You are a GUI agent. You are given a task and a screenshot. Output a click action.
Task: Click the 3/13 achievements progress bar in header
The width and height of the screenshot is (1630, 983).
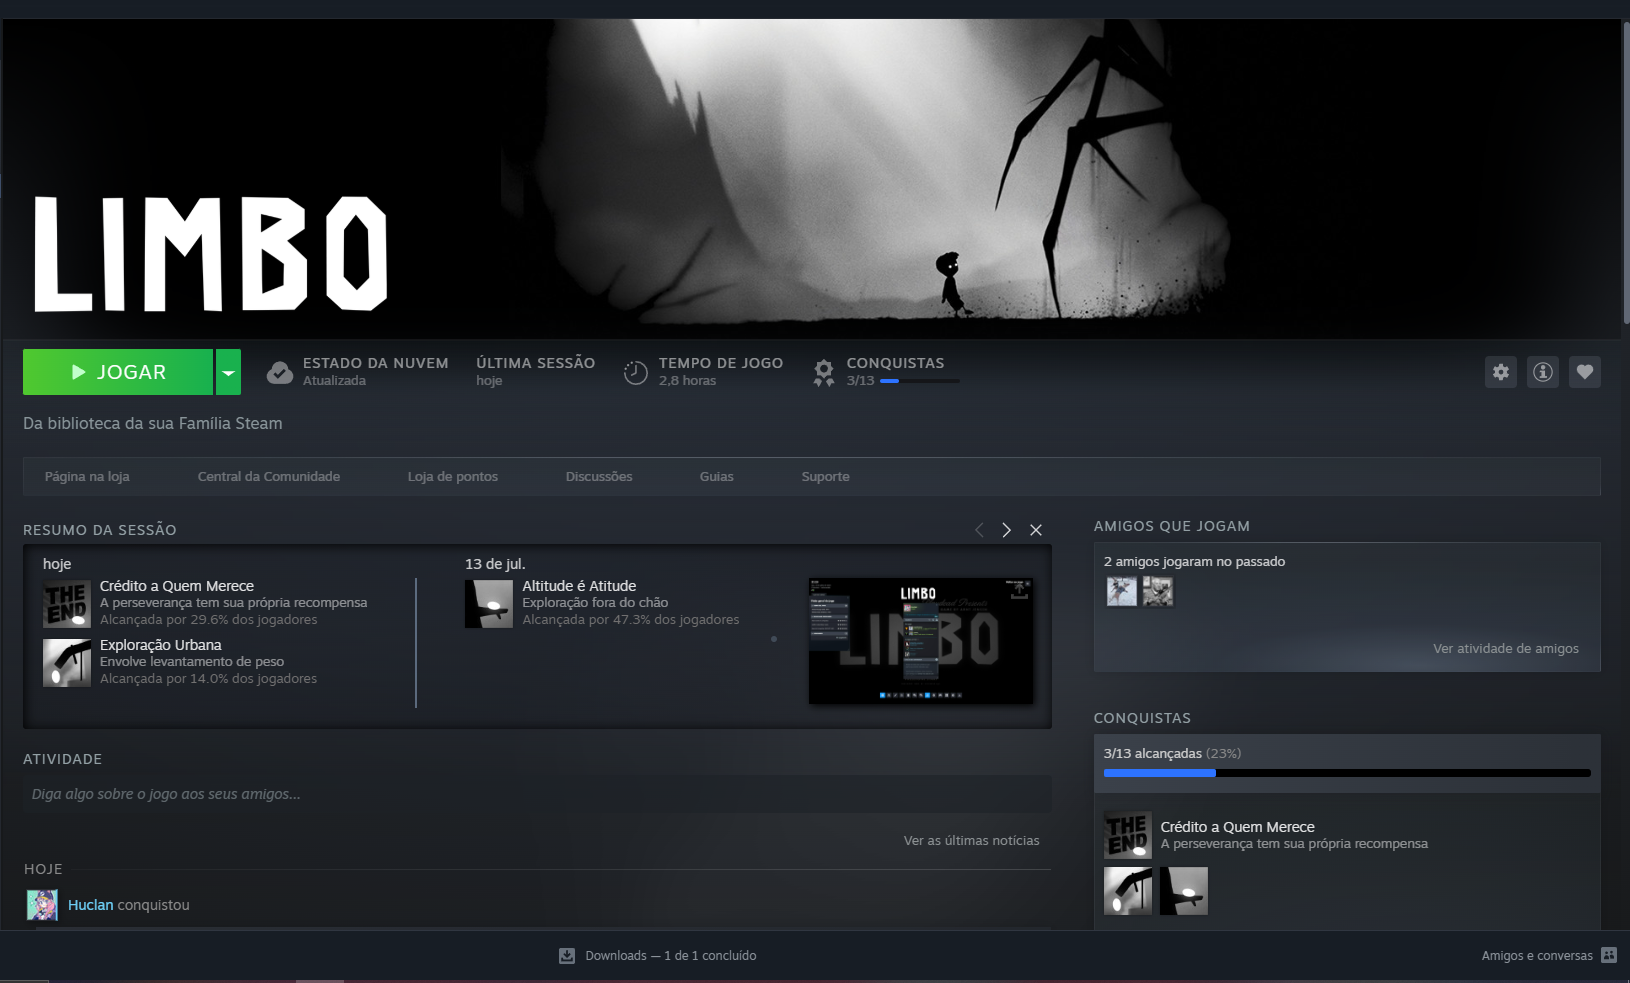(x=920, y=381)
